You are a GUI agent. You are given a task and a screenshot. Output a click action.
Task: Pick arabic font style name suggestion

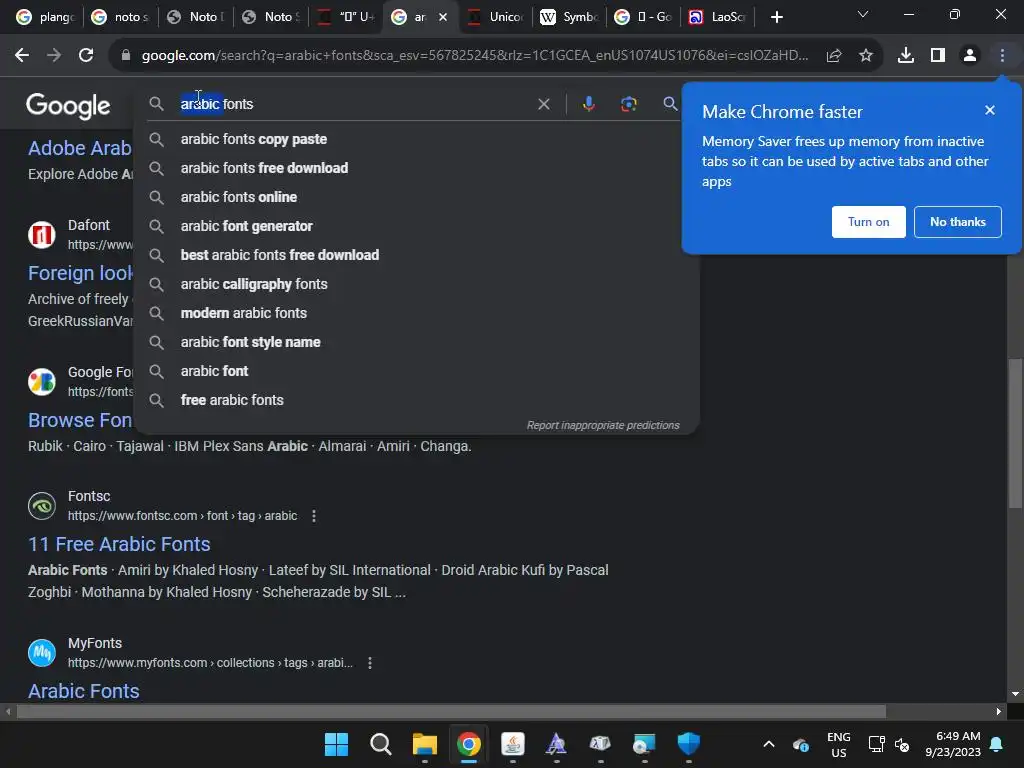click(x=417, y=342)
